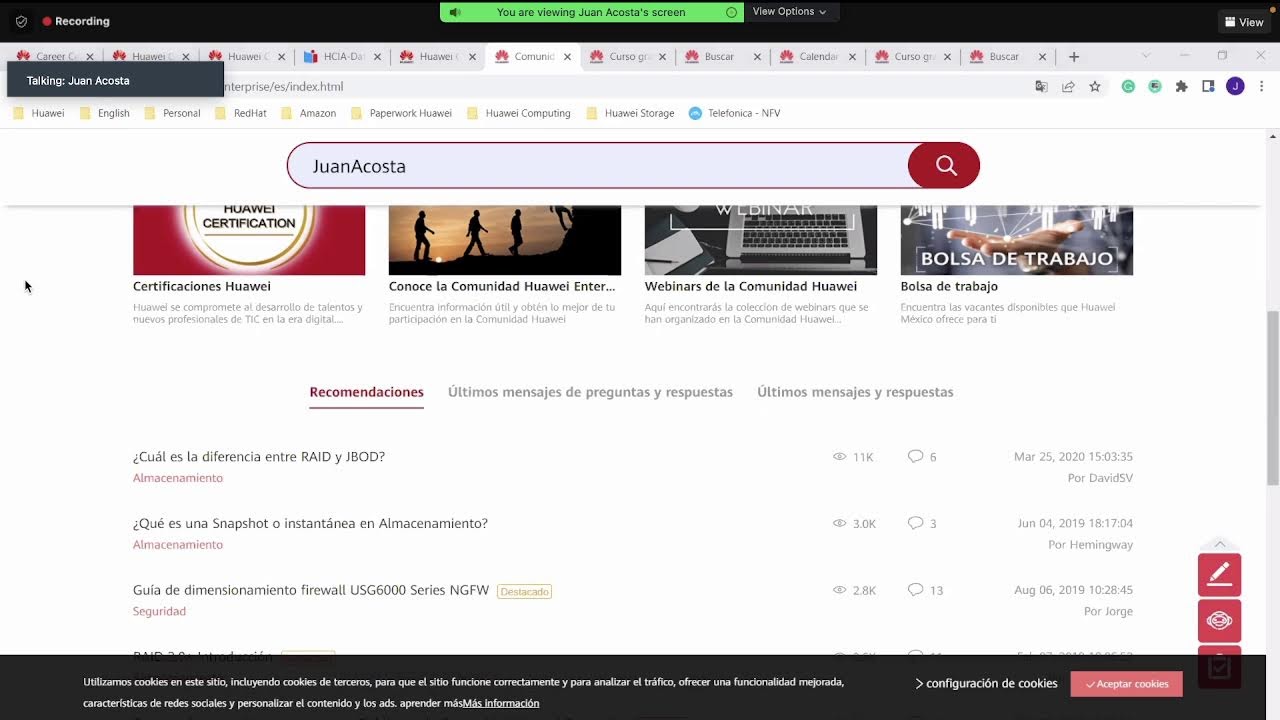Open a new browser tab with plus
1280x720 pixels.
point(1074,57)
